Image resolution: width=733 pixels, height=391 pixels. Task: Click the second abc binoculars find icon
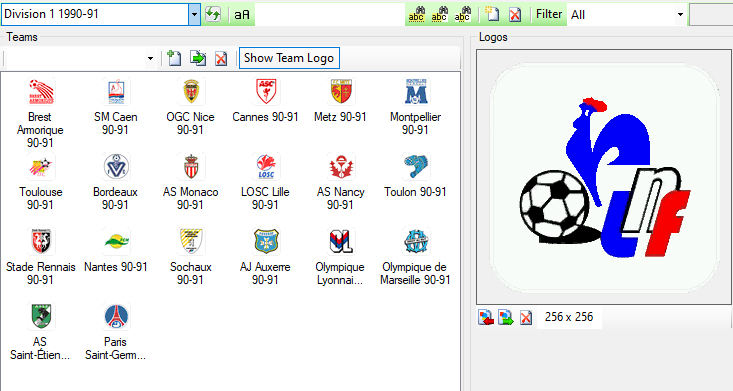[439, 14]
